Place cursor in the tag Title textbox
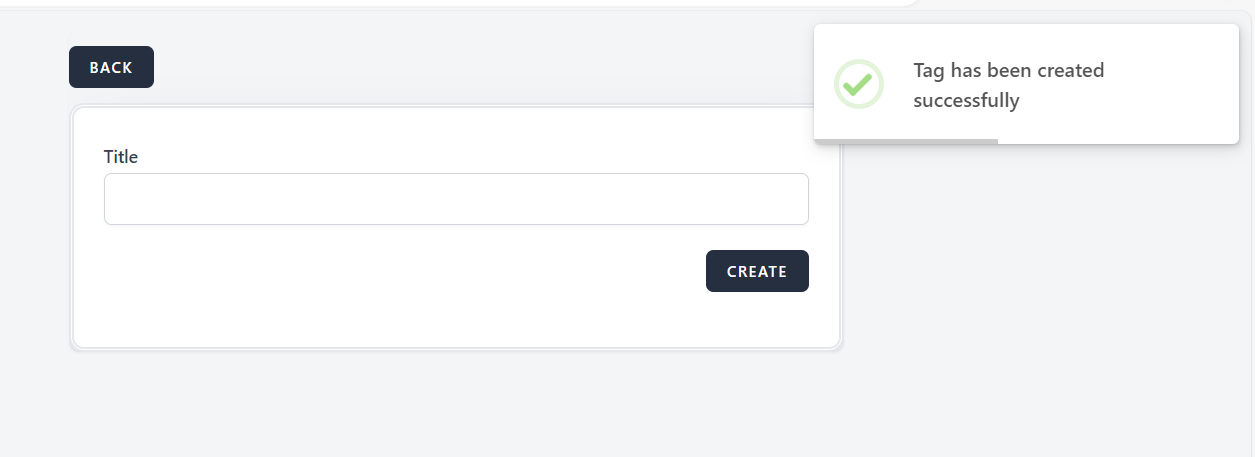The height and width of the screenshot is (457, 1255). (456, 199)
